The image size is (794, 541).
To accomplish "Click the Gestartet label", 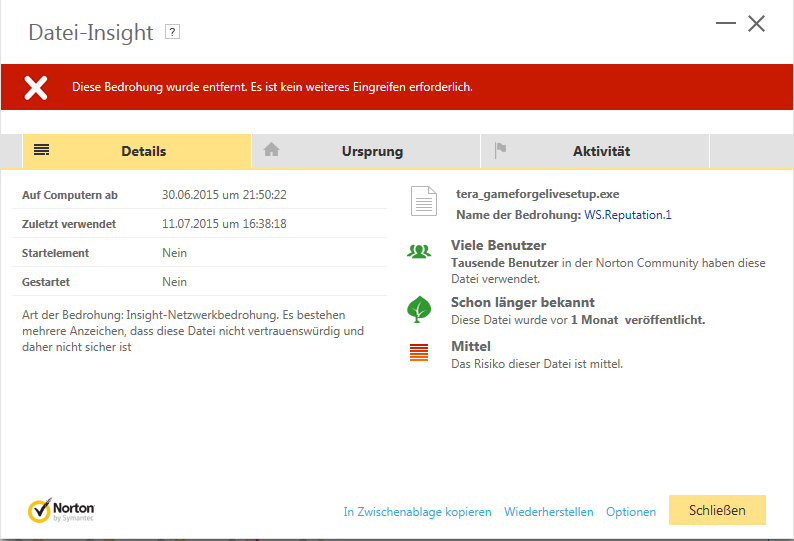I will pos(46,282).
